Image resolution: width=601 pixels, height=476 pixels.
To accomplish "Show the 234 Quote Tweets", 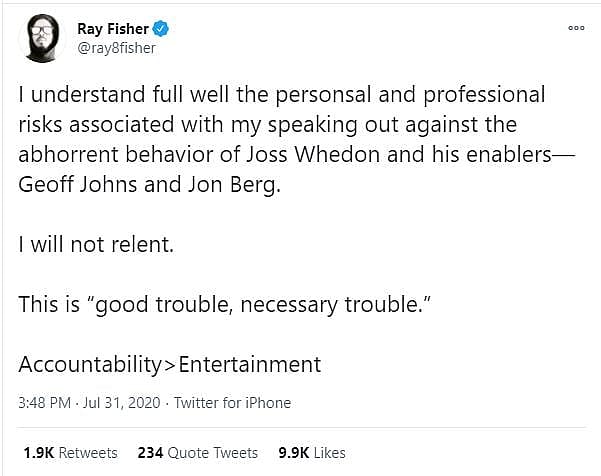I will pos(197,453).
